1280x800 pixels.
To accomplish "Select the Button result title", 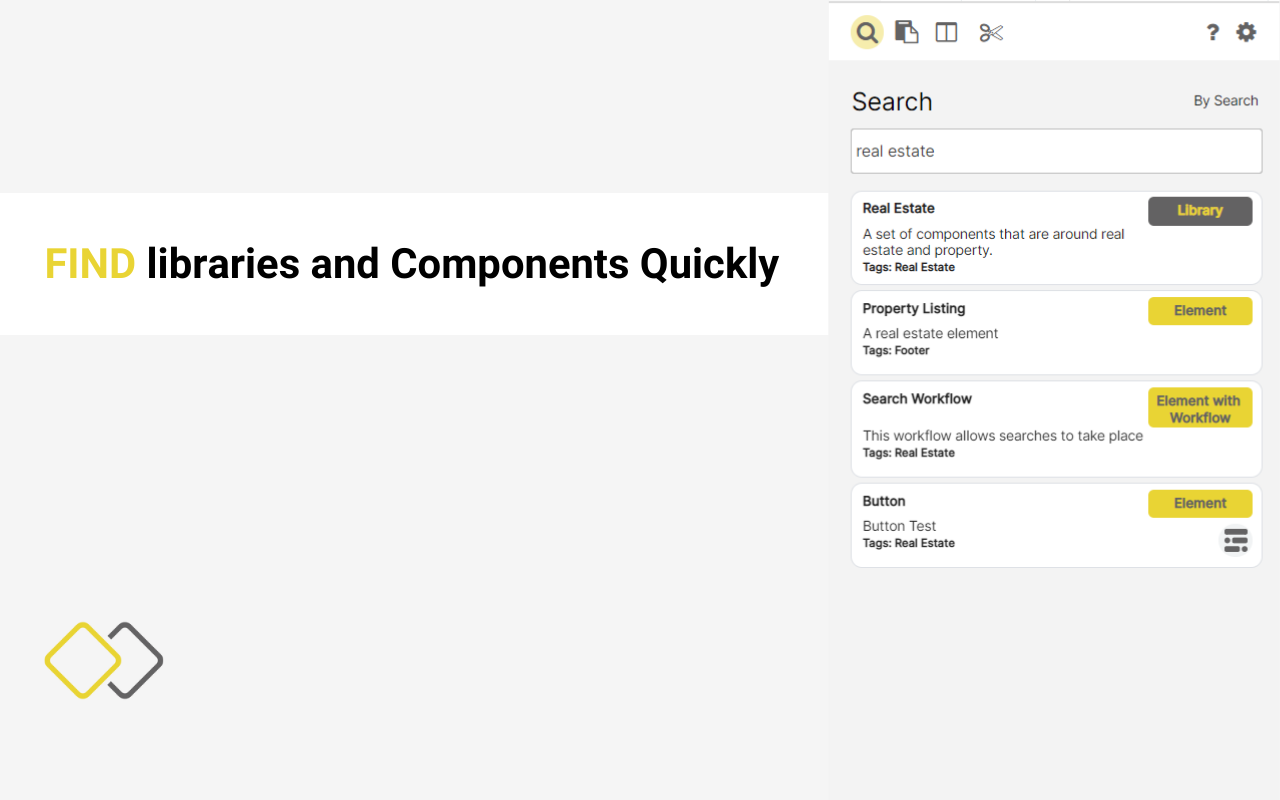I will point(884,501).
